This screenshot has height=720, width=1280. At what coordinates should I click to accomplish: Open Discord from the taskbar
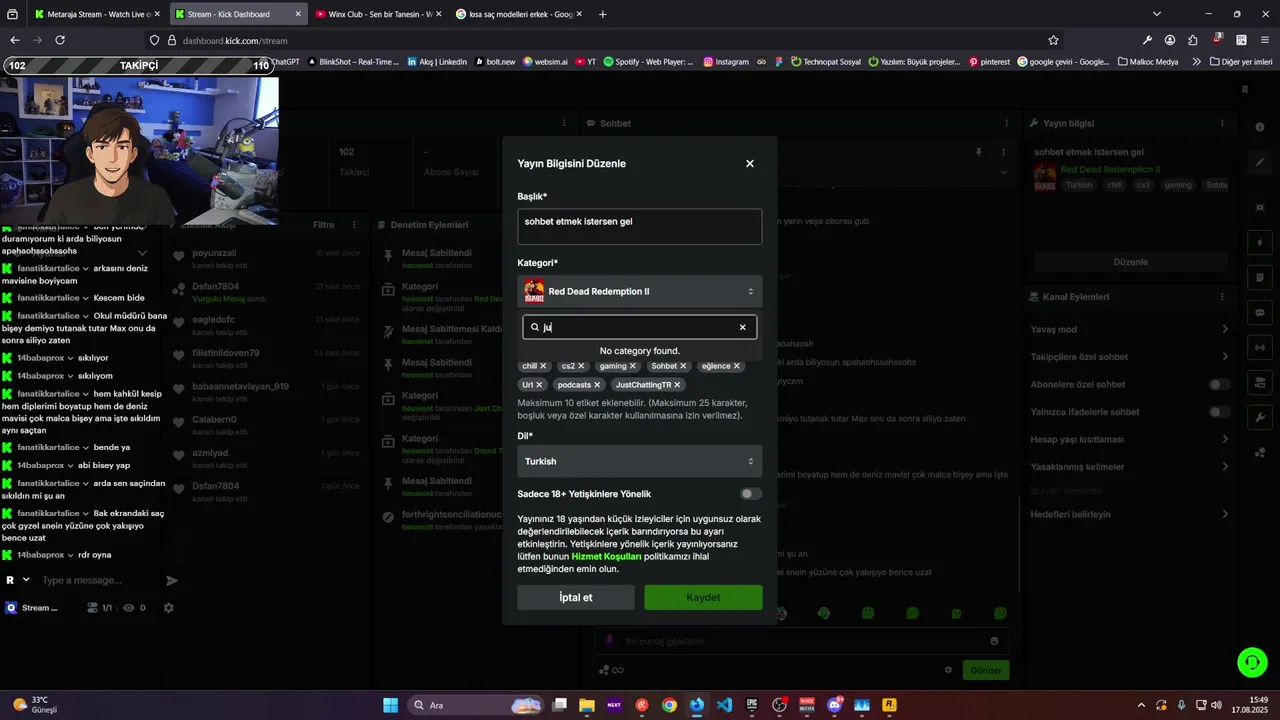click(x=835, y=705)
